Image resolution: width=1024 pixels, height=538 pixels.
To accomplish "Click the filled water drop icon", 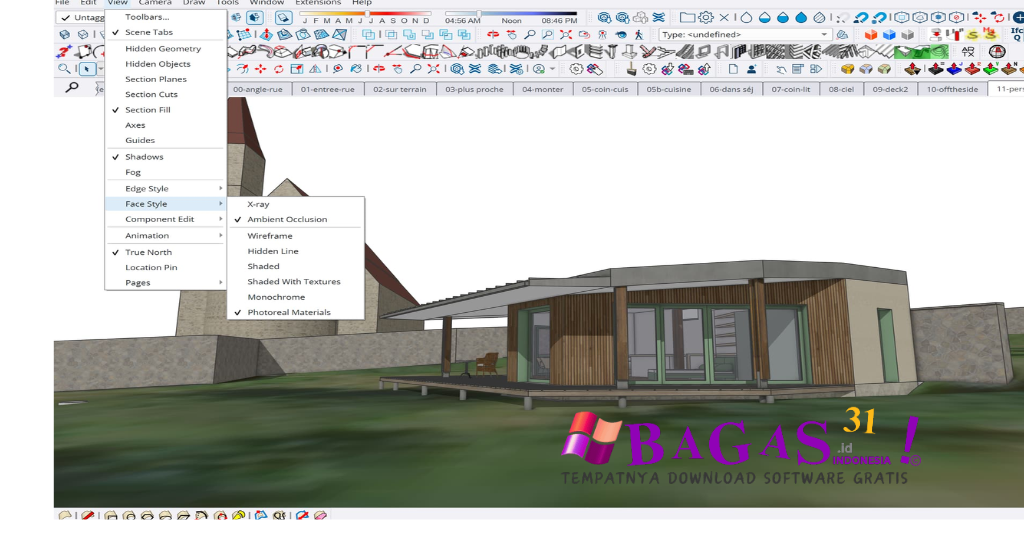I will [801, 18].
